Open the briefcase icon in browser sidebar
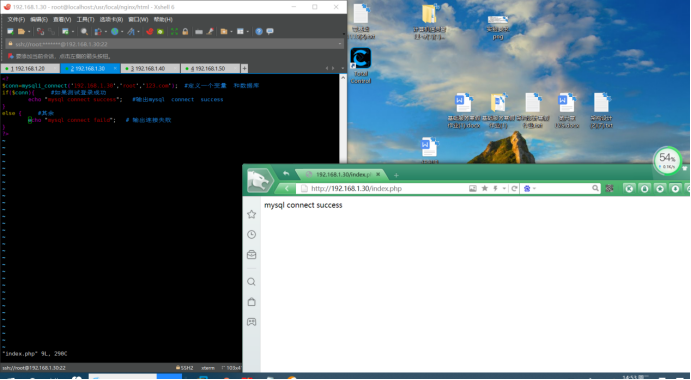This screenshot has width=691, height=380. tap(252, 254)
